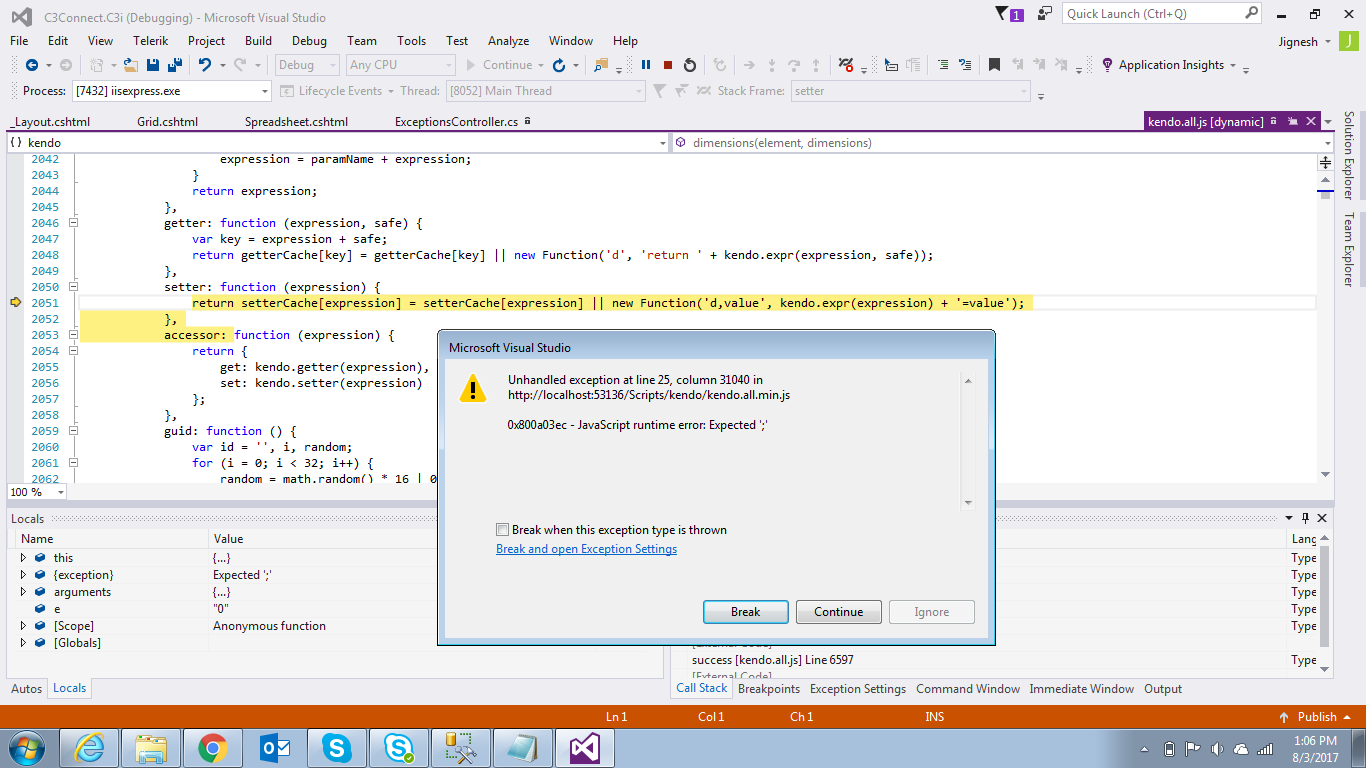Click the Open File folder icon
The height and width of the screenshot is (768, 1366).
point(132,65)
